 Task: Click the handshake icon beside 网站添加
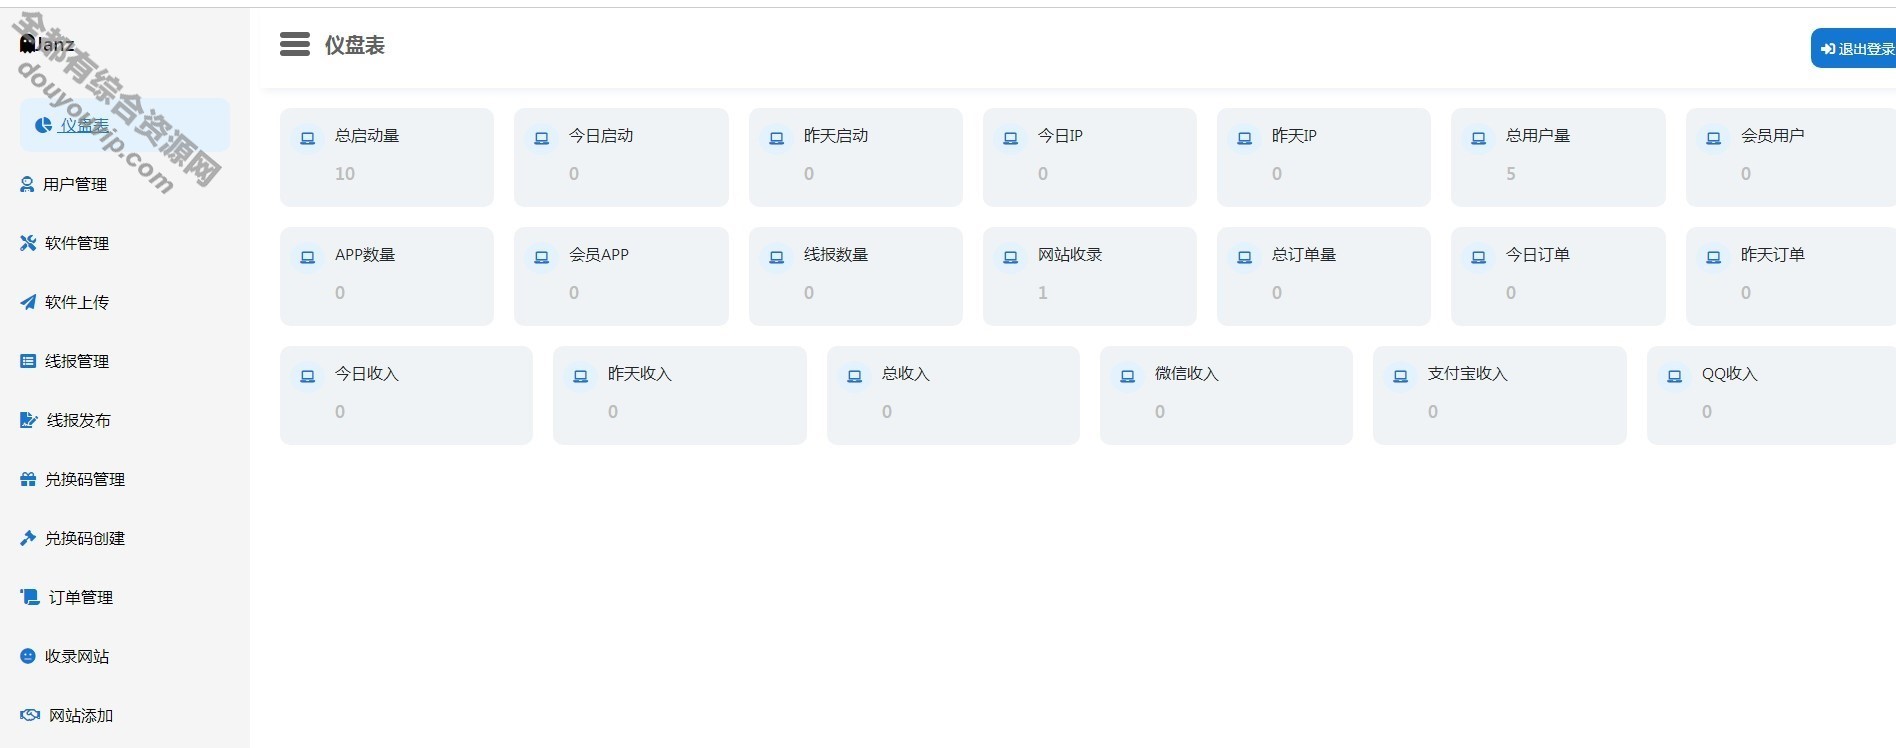tap(30, 714)
